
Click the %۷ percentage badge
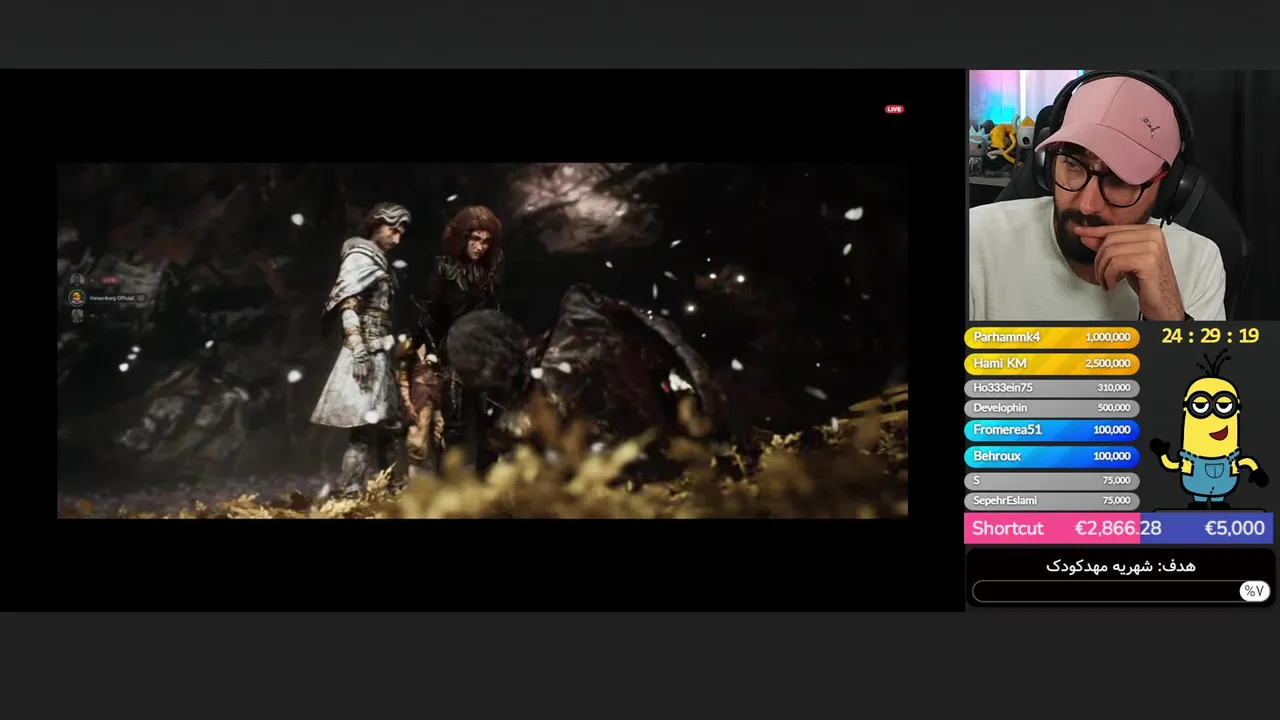(1253, 591)
